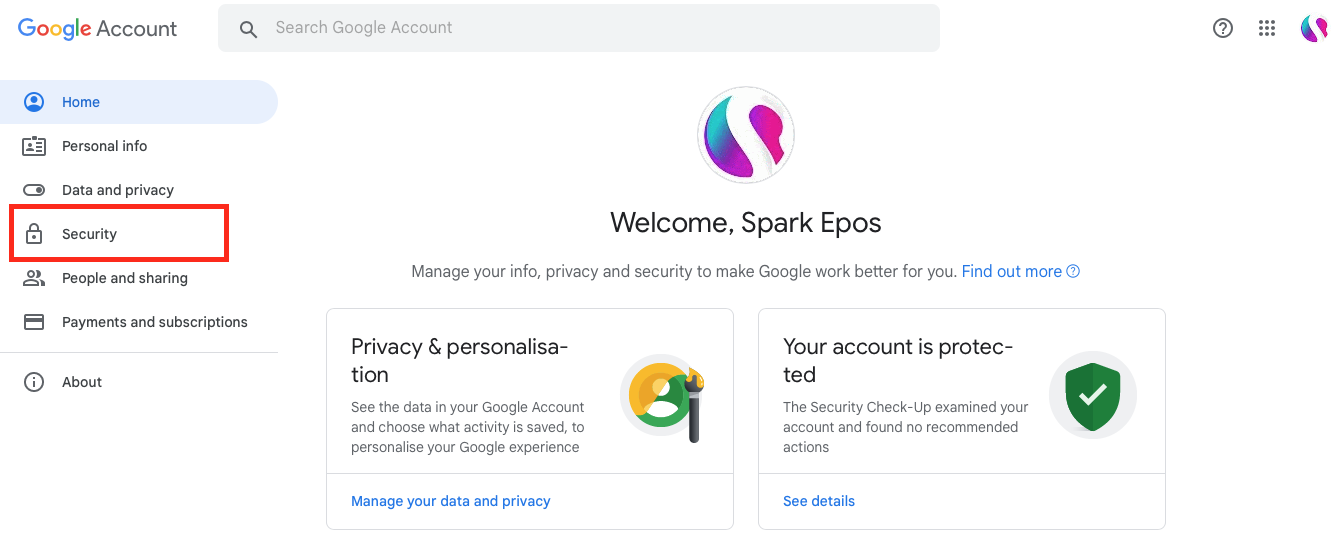This screenshot has width=1344, height=547.
Task: Click the People and sharing icon
Action: [34, 278]
